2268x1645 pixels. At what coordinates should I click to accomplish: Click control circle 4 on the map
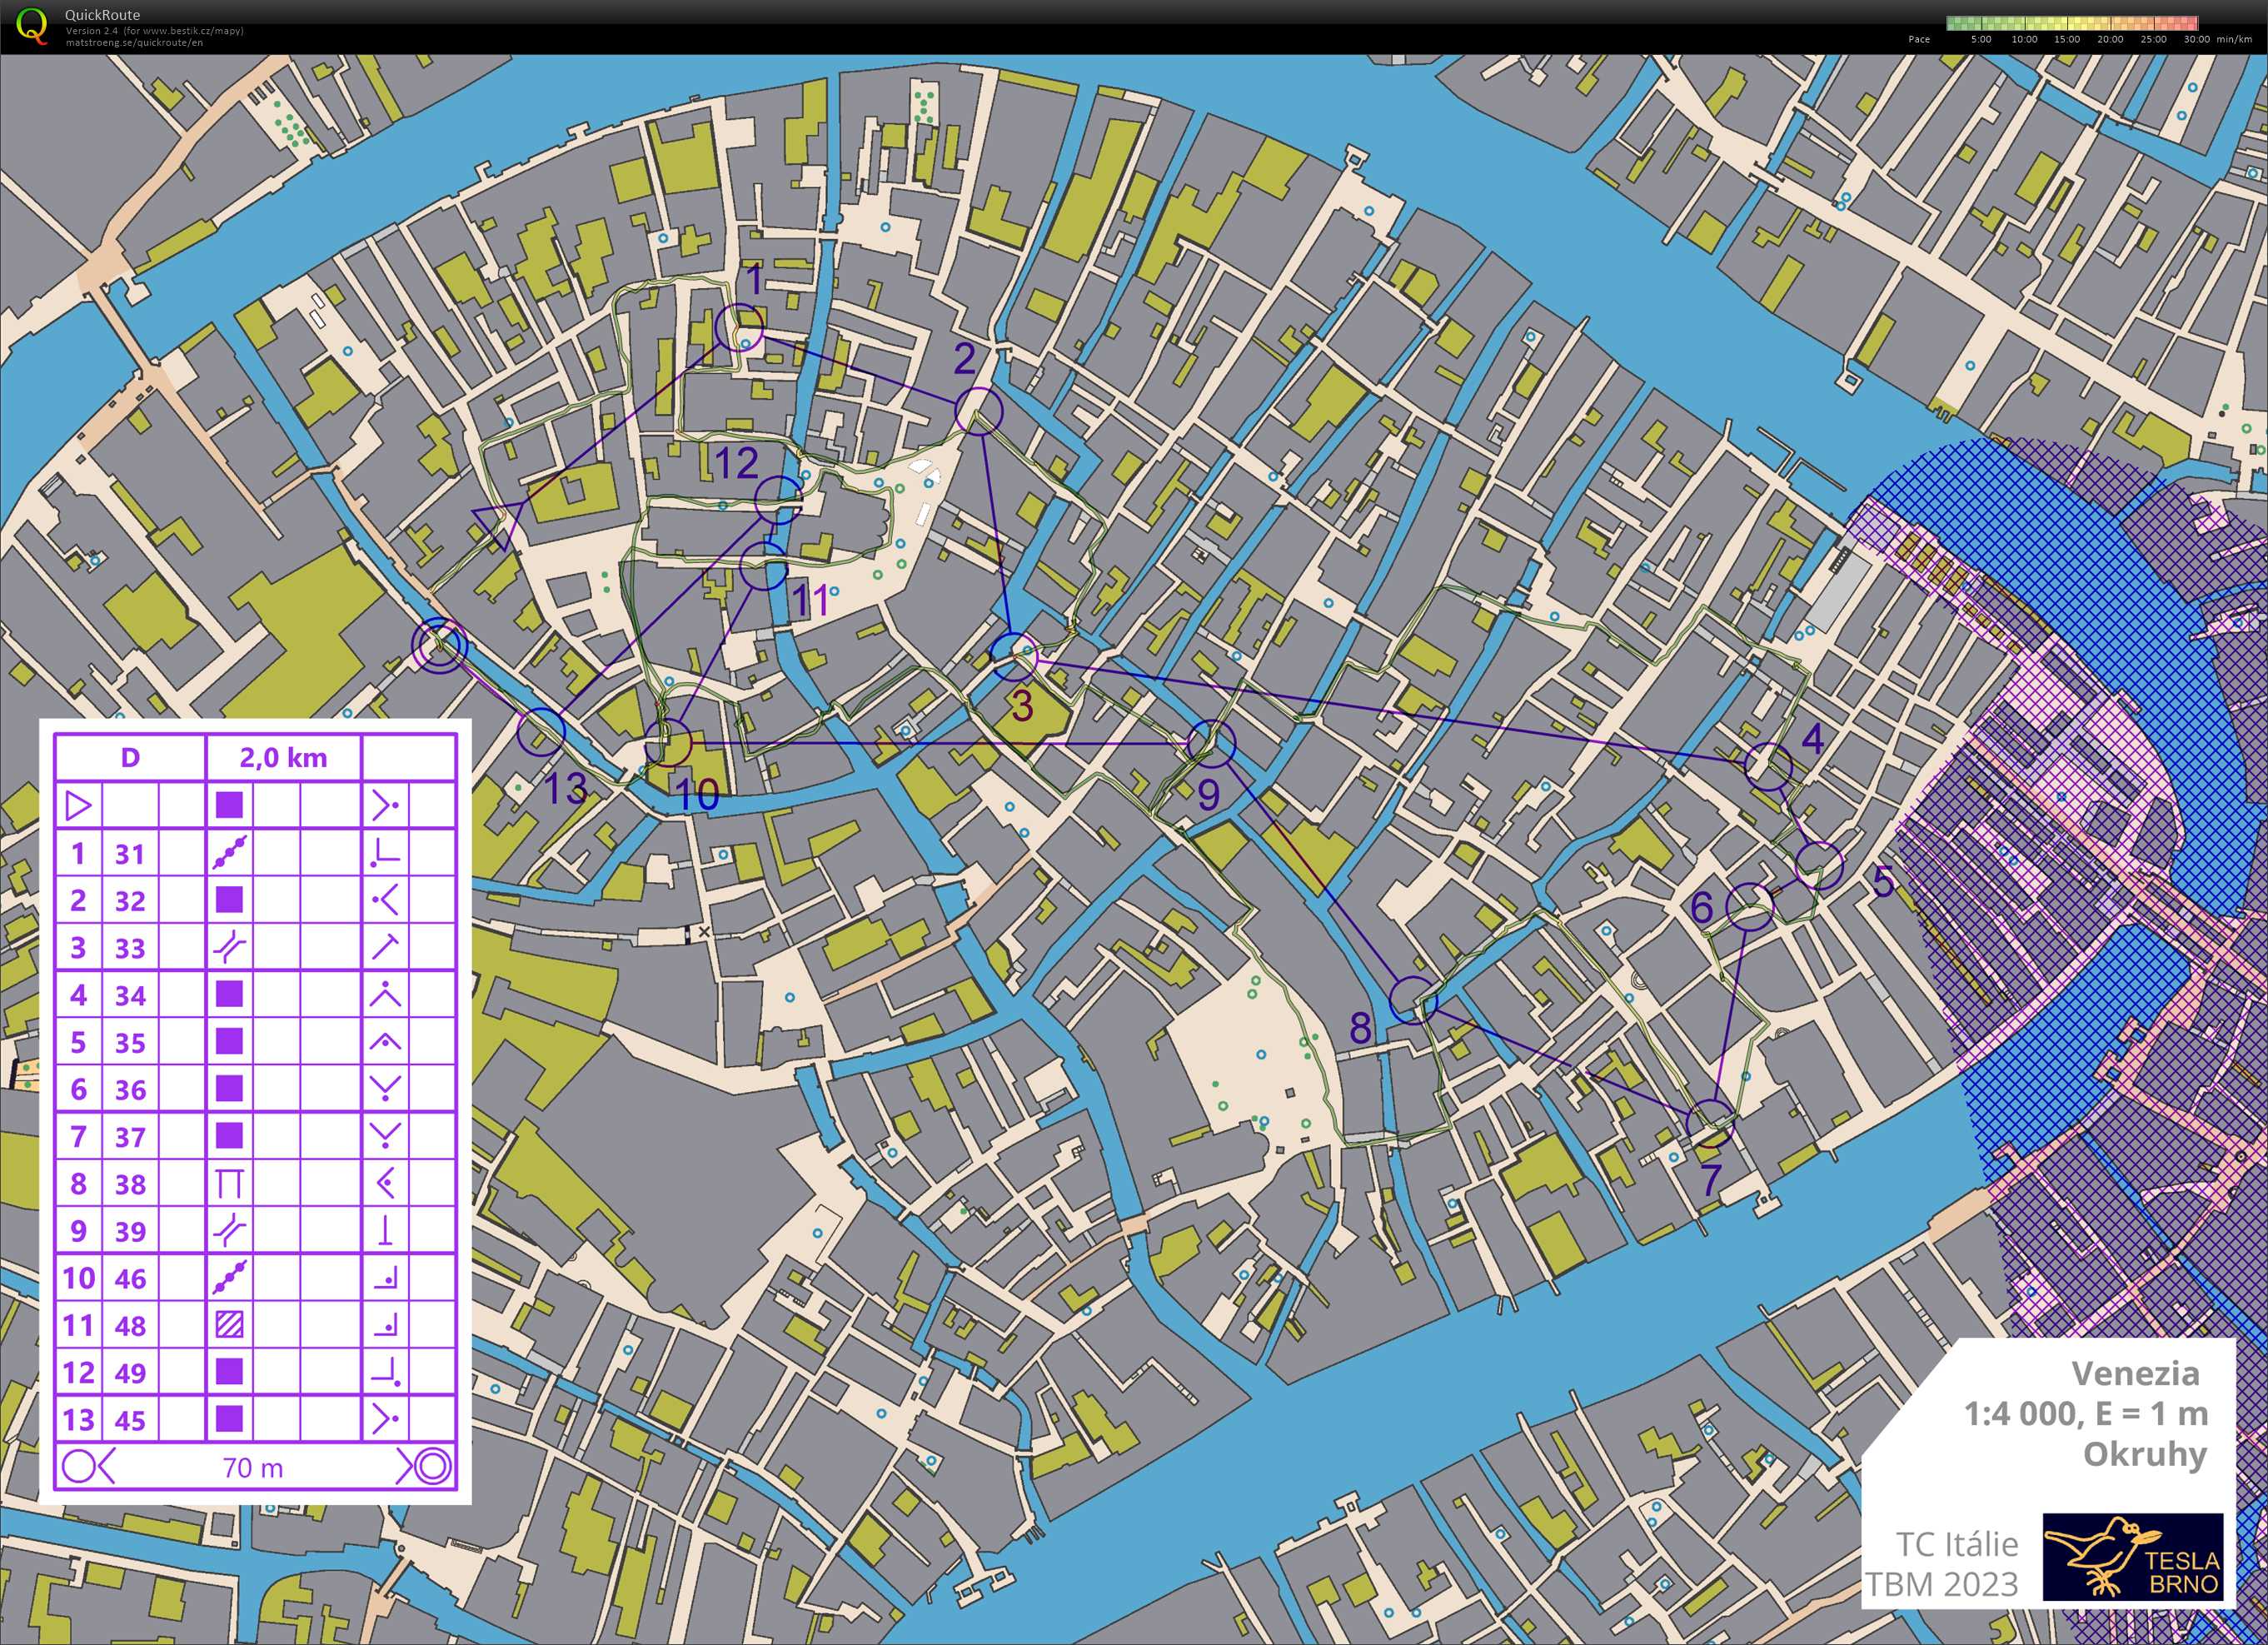[x=1768, y=766]
